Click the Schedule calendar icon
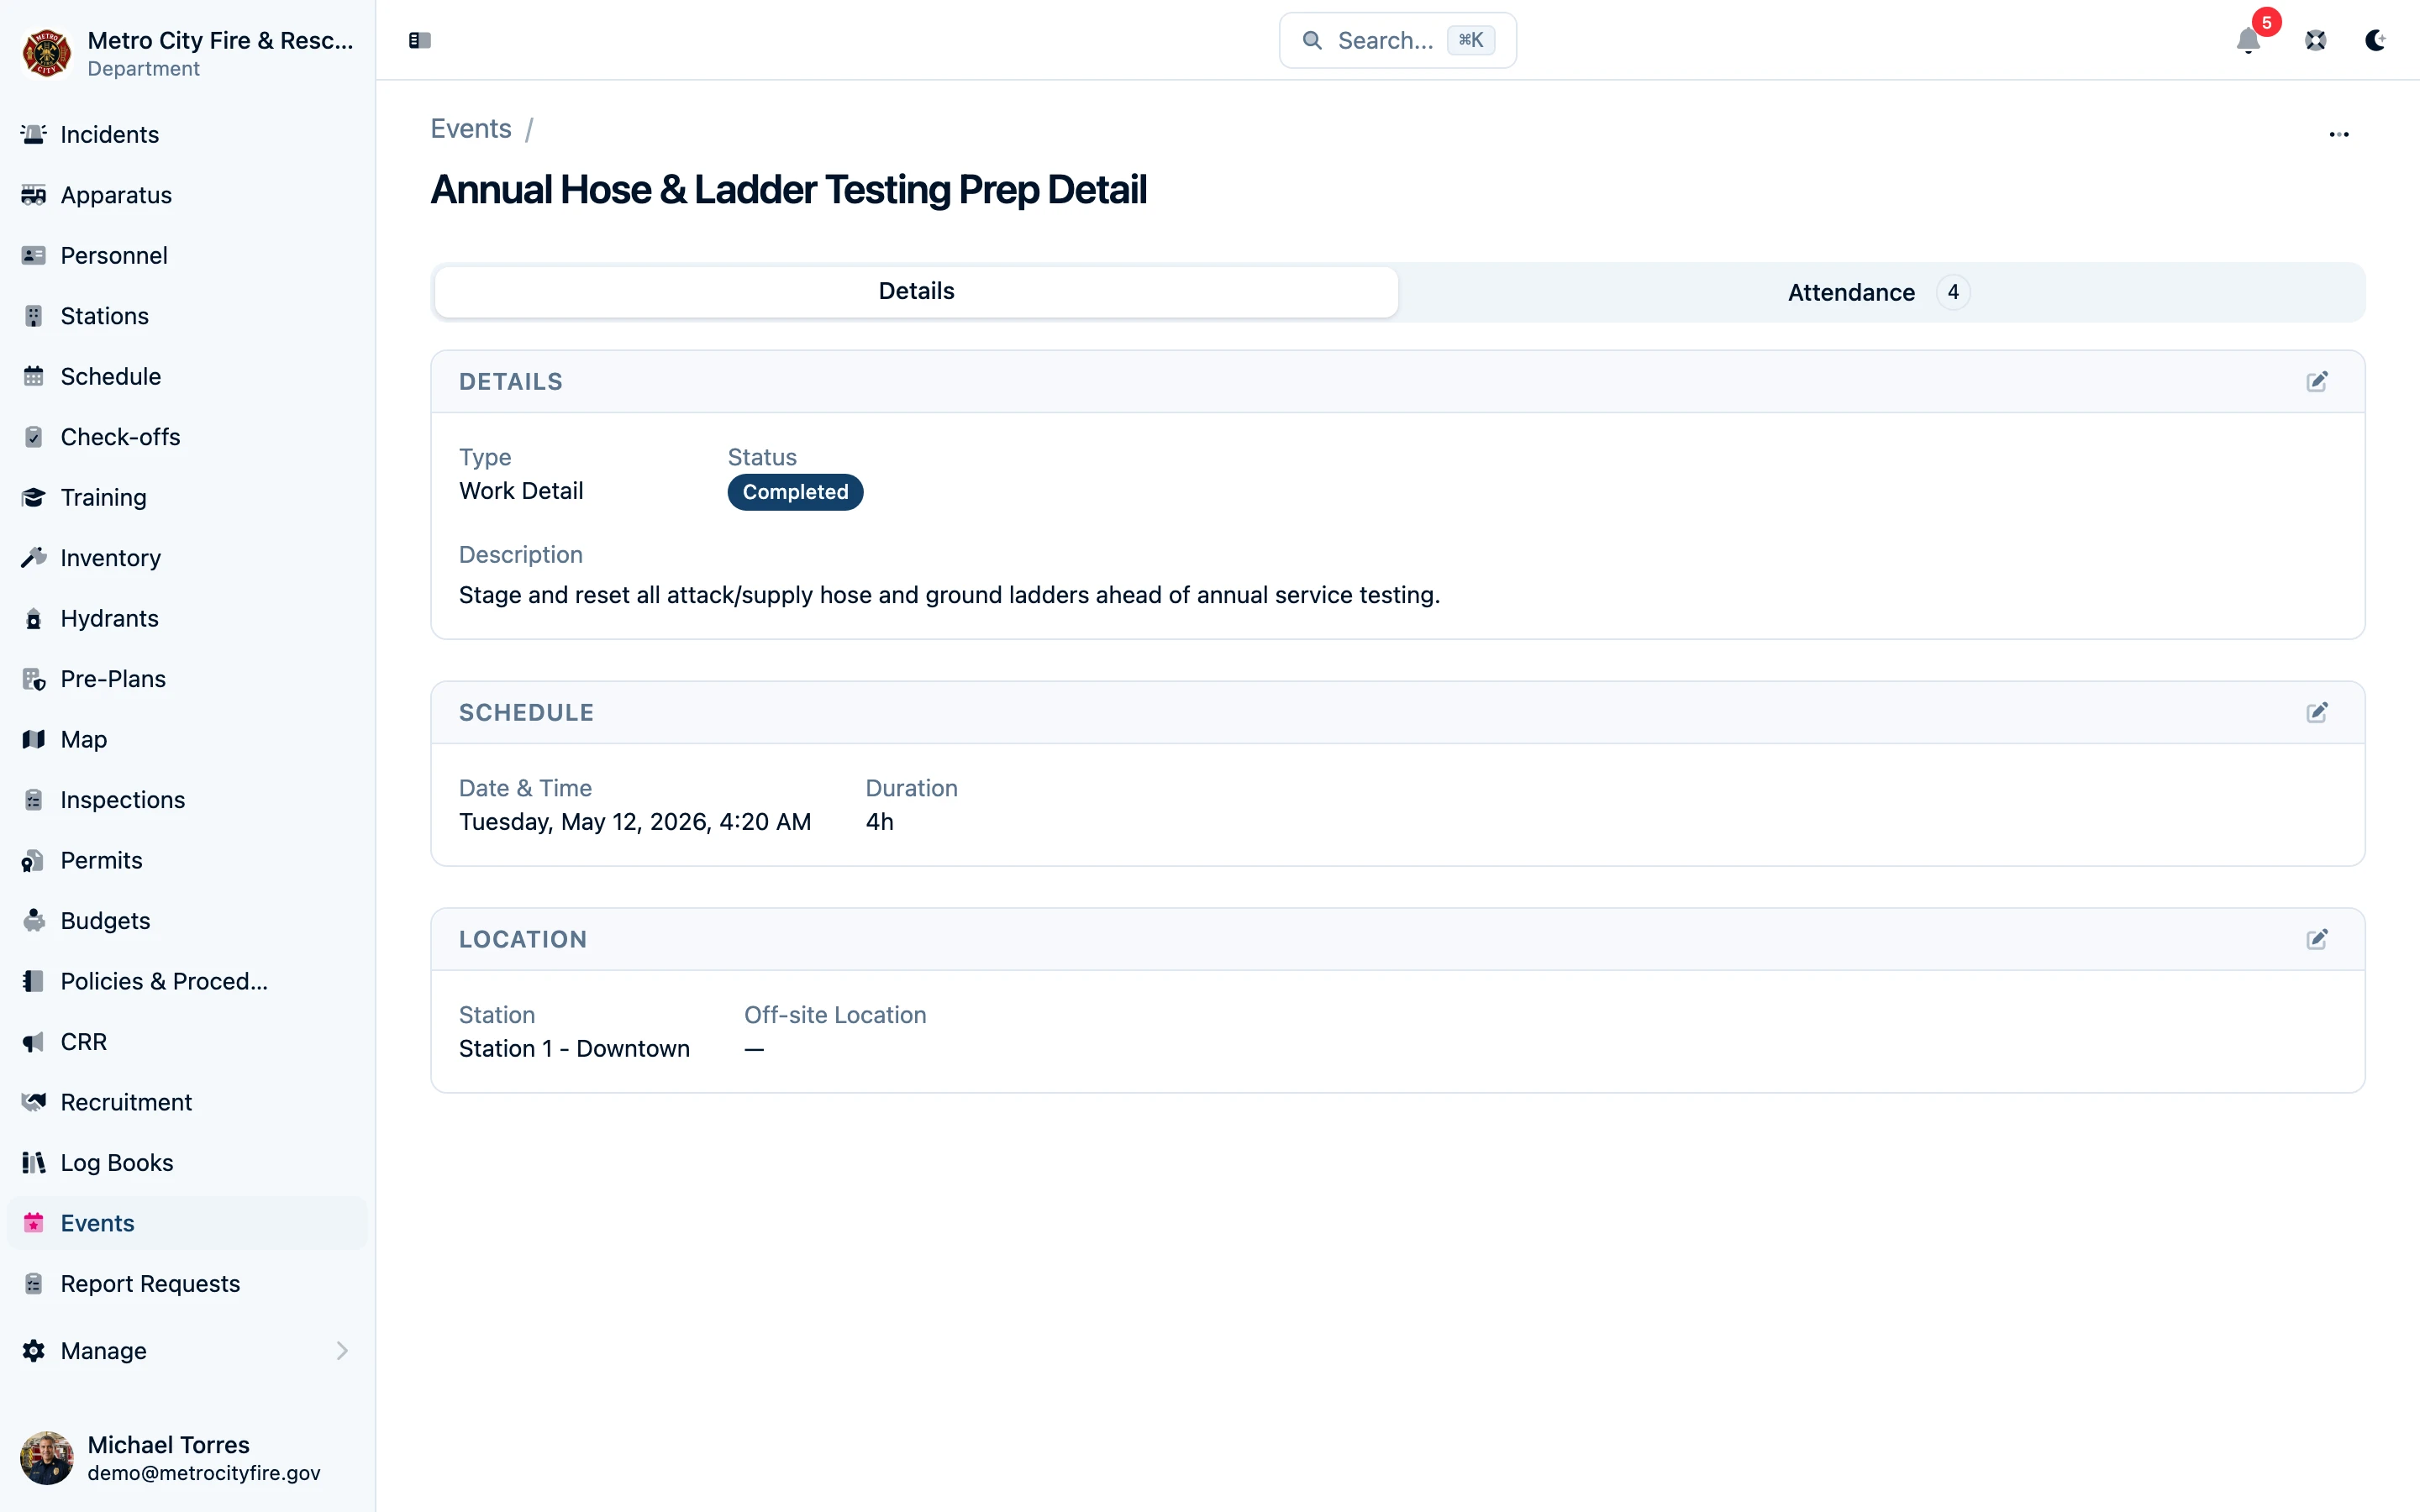The width and height of the screenshot is (2420, 1512). point(33,376)
